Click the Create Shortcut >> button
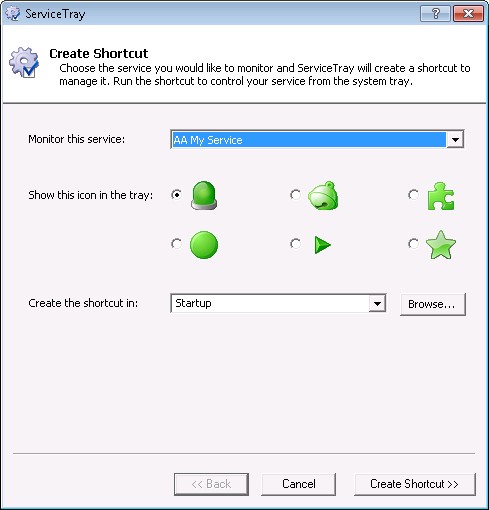Image resolution: width=489 pixels, height=510 pixels. click(x=414, y=484)
